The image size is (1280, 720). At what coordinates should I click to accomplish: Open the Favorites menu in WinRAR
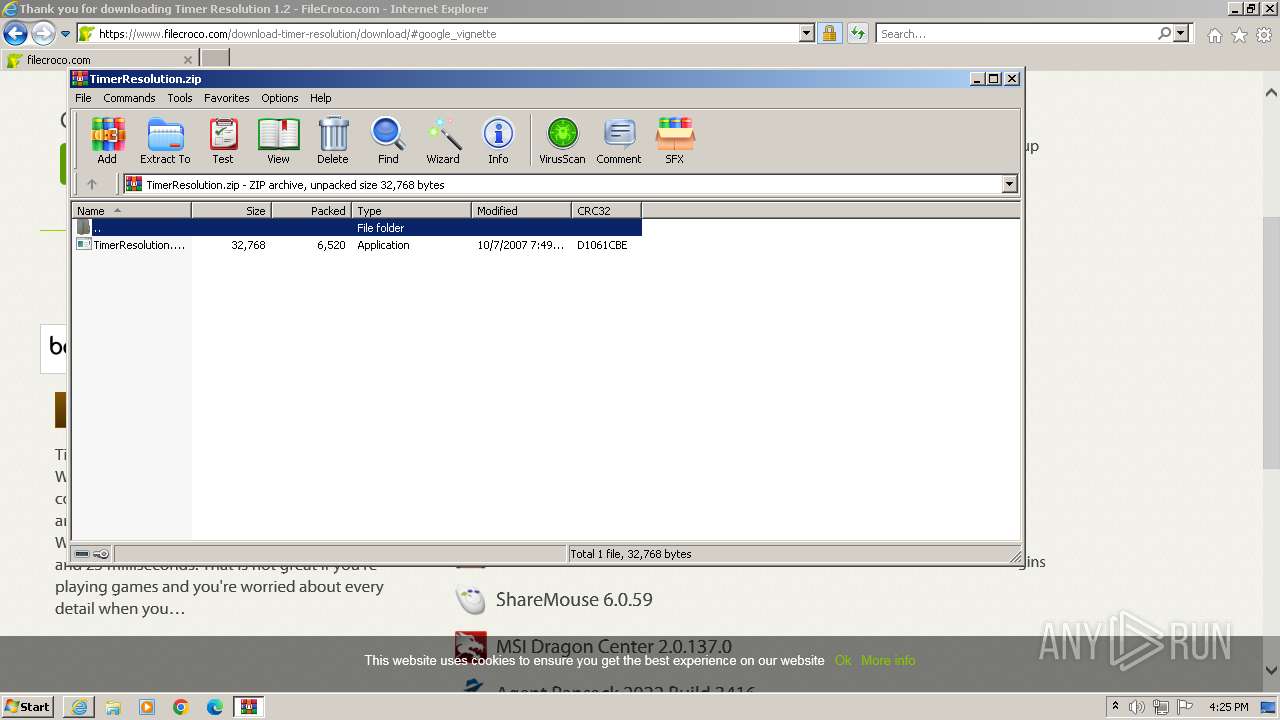click(x=227, y=98)
